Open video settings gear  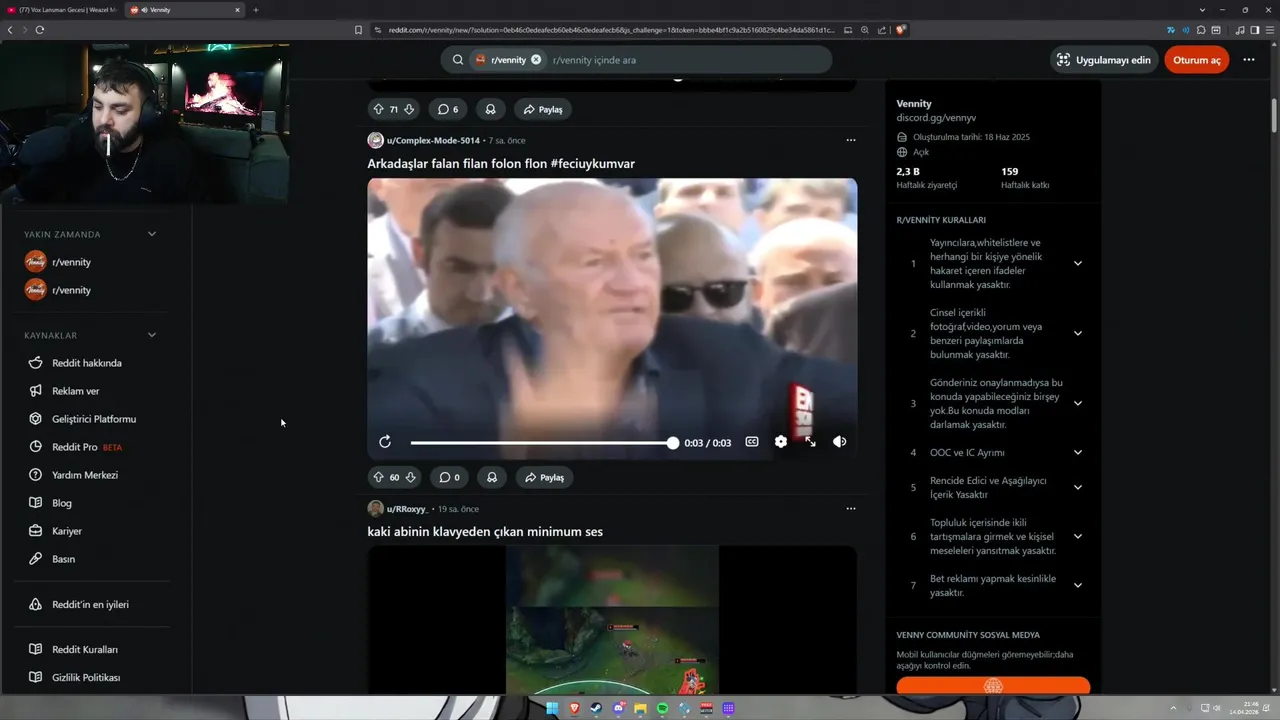pyautogui.click(x=781, y=442)
